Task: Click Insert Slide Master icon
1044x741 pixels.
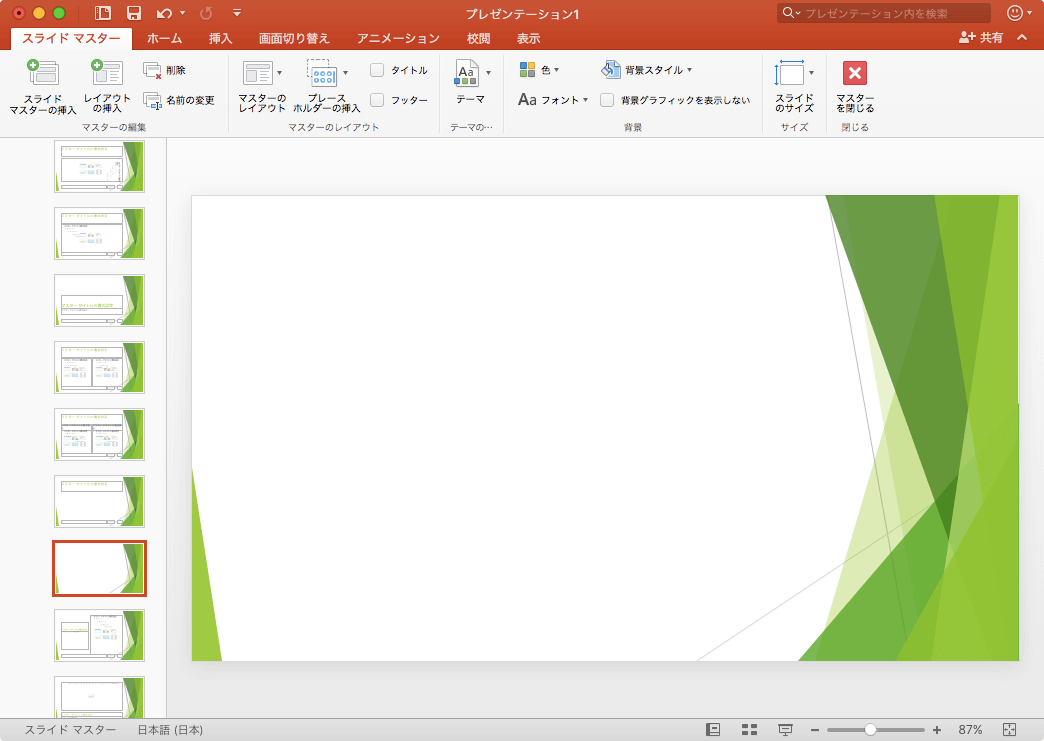Action: click(43, 72)
